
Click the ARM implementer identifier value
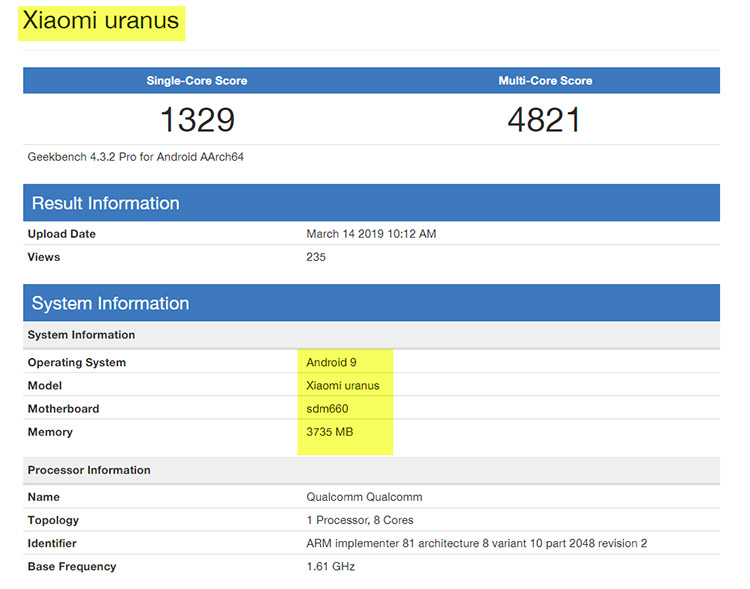click(476, 543)
